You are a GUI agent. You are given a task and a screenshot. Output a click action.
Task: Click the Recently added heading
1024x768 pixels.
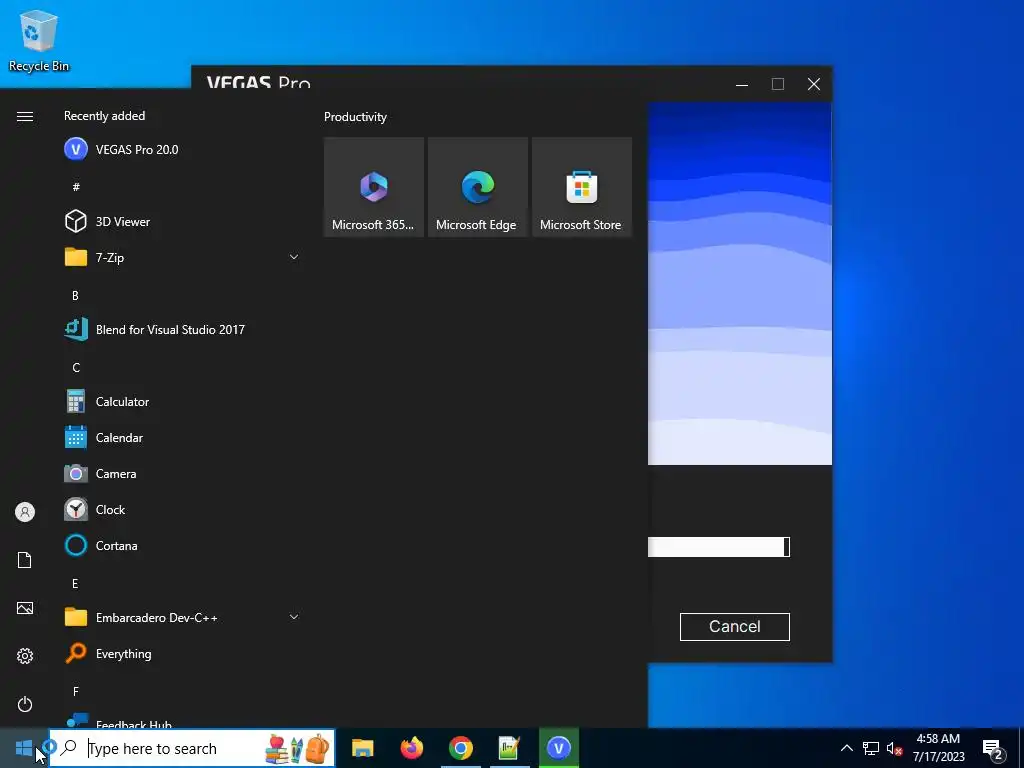(104, 116)
